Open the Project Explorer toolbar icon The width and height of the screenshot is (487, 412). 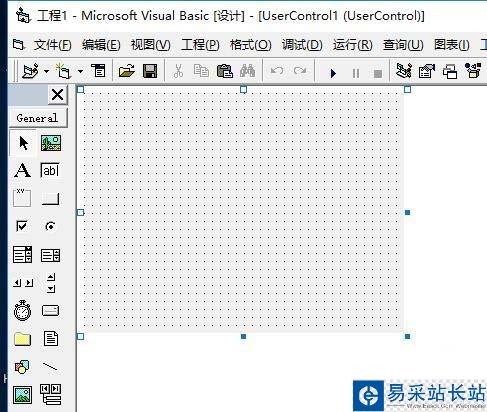coord(404,71)
